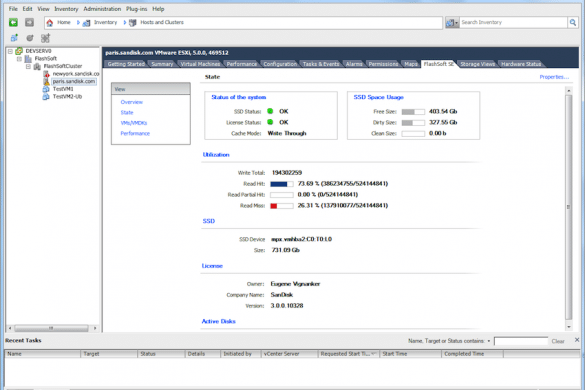Switch to the Alarms tab
Screen dimensions: 585x390
click(x=354, y=64)
